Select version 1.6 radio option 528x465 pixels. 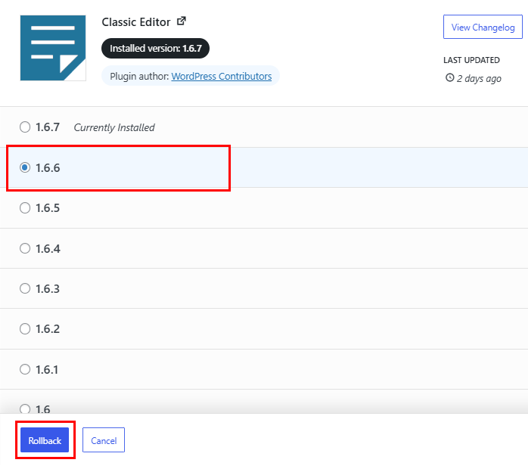25,409
